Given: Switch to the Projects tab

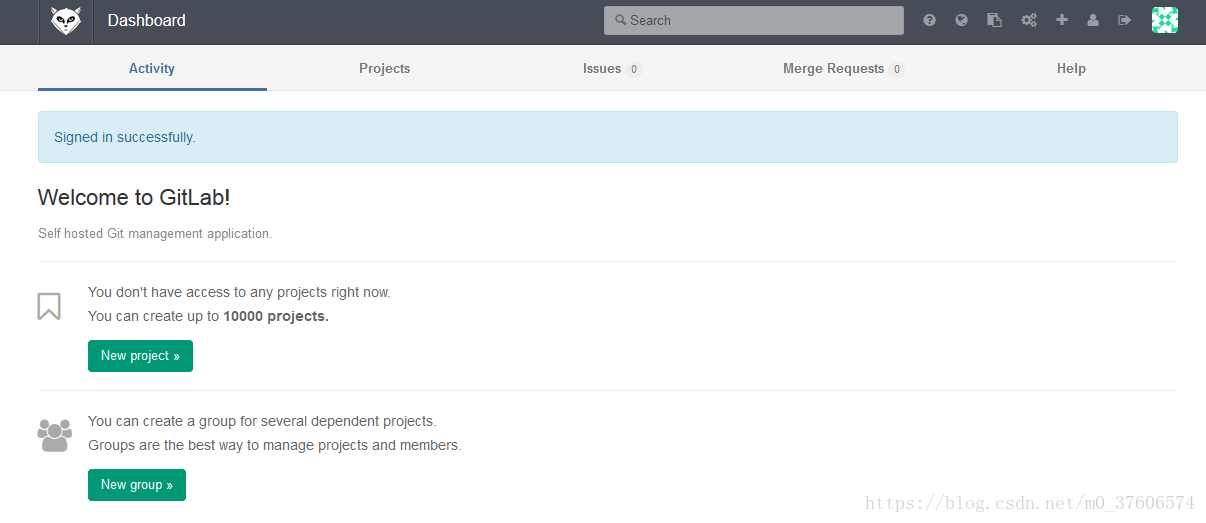Looking at the screenshot, I should click(385, 69).
